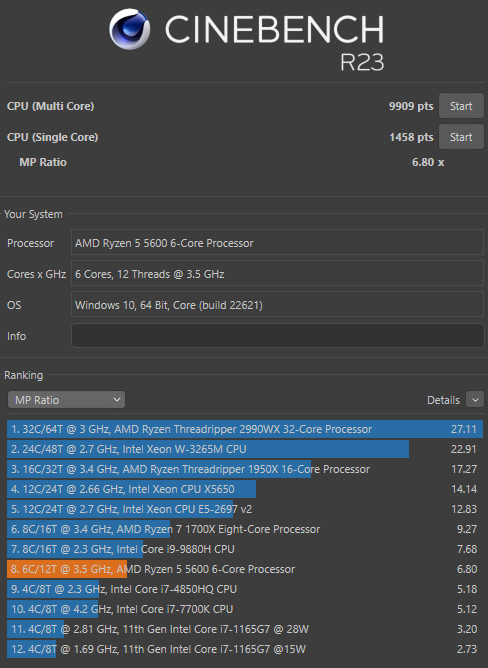Screen dimensions: 488x668
Task: Select the Core i9-9880H ranking row
Action: click(x=245, y=550)
